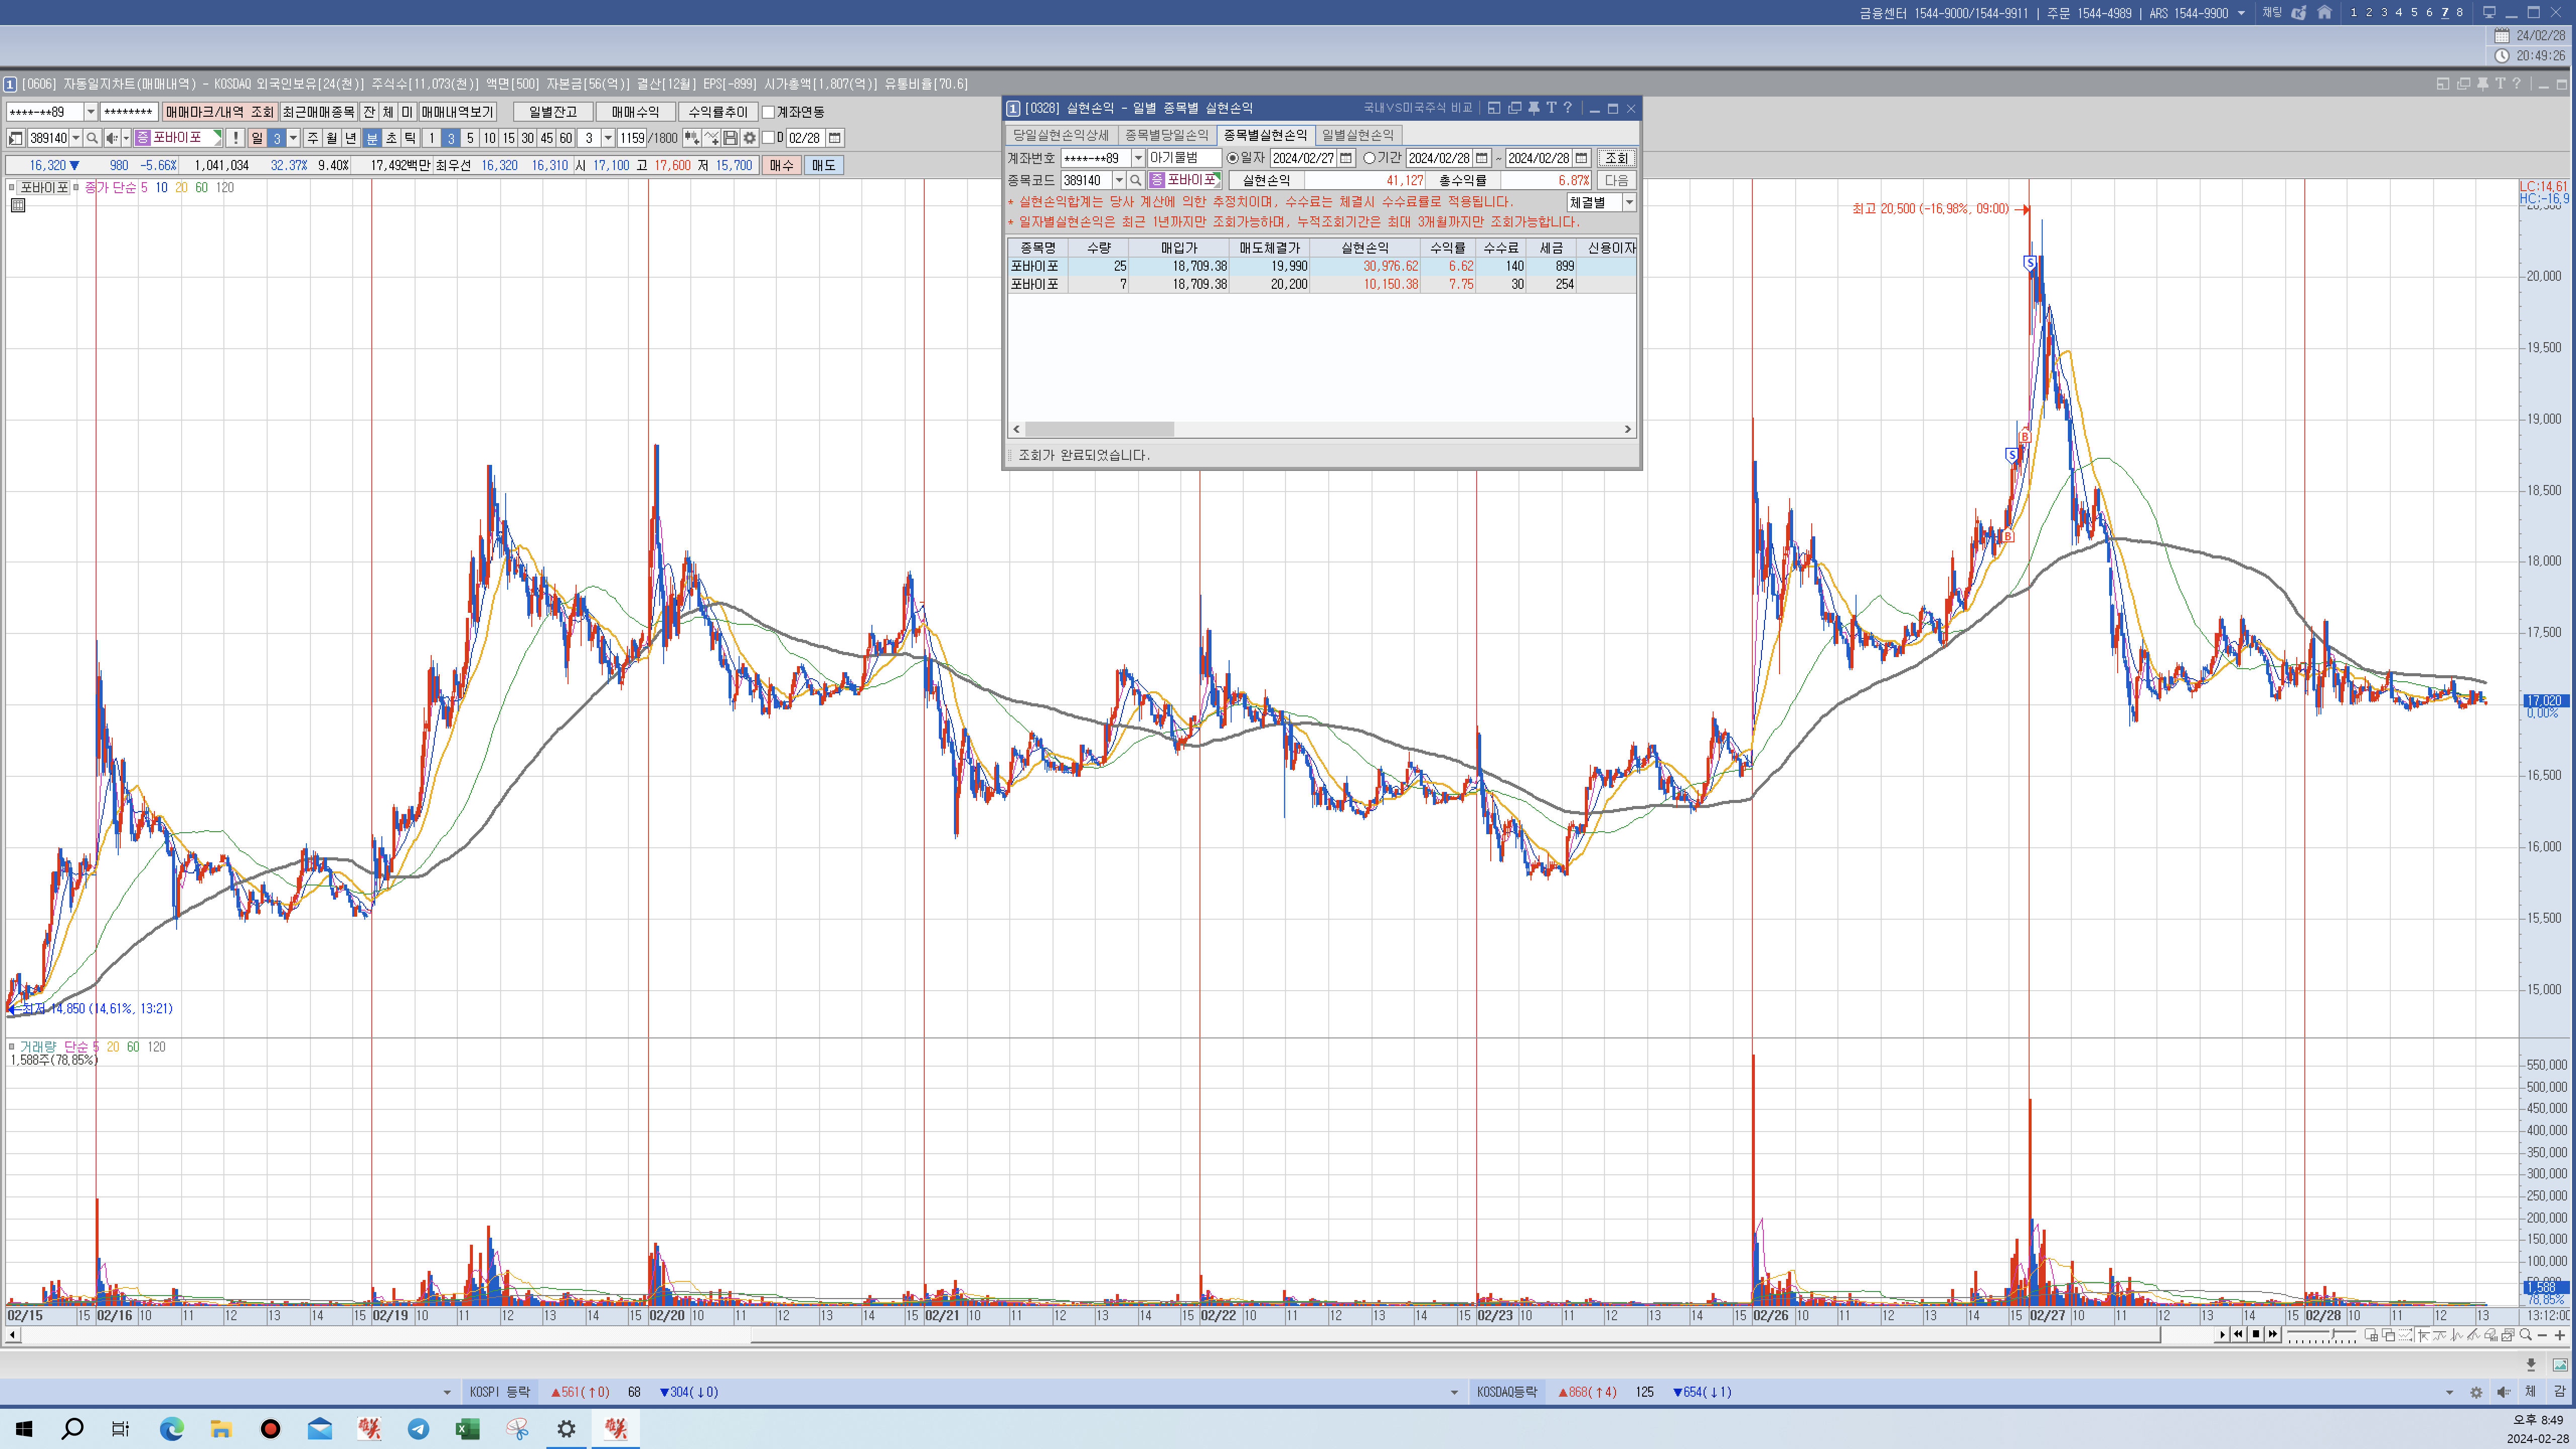This screenshot has height=1449, width=2576.
Task: Toggle the 분 minute chart button
Action: (x=372, y=138)
